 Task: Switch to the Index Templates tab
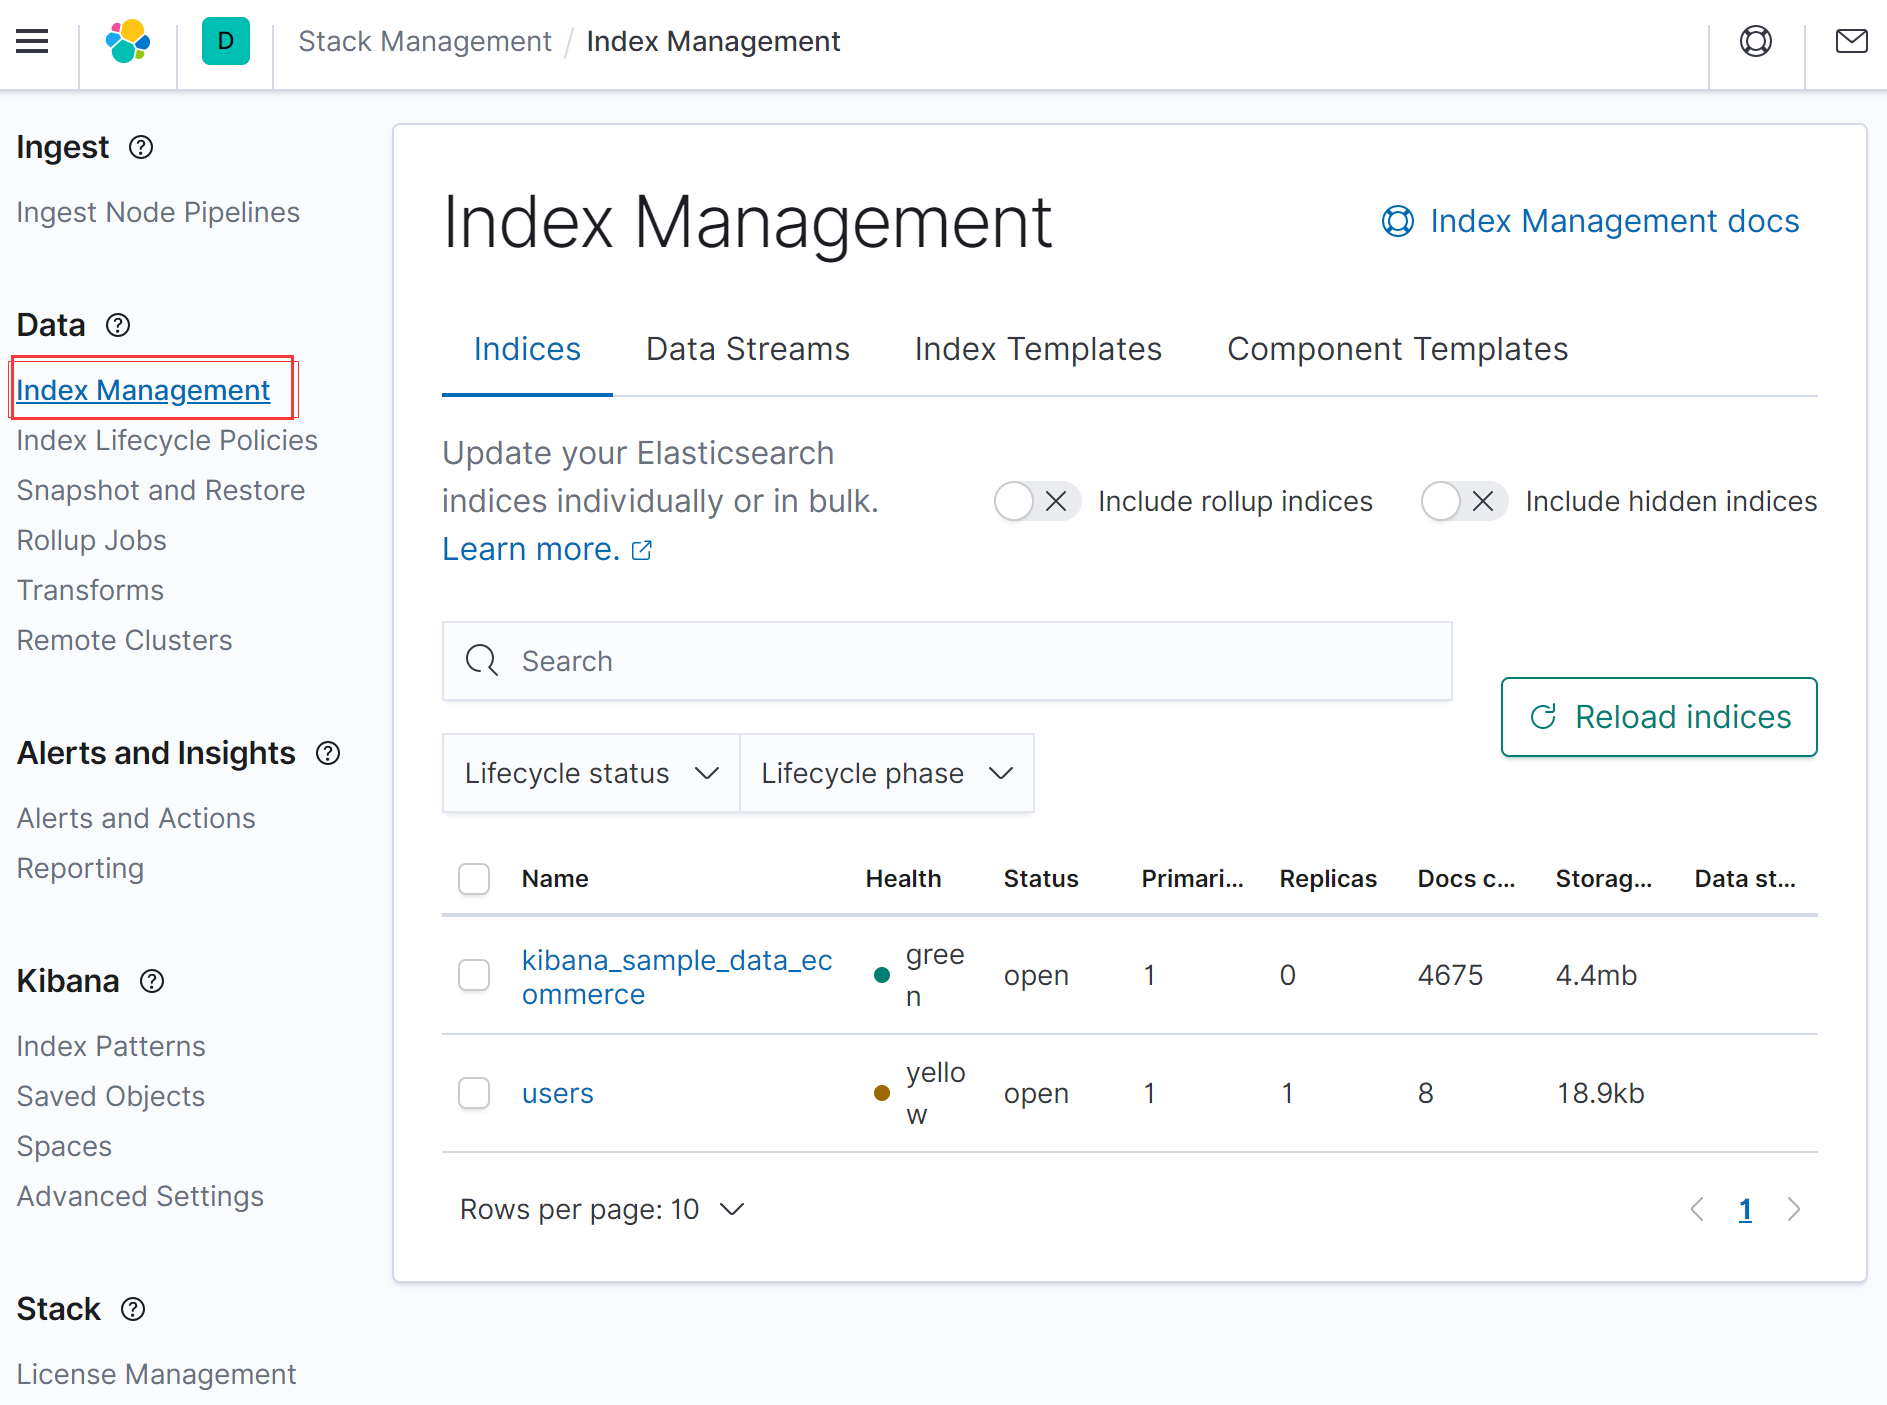(x=1037, y=350)
